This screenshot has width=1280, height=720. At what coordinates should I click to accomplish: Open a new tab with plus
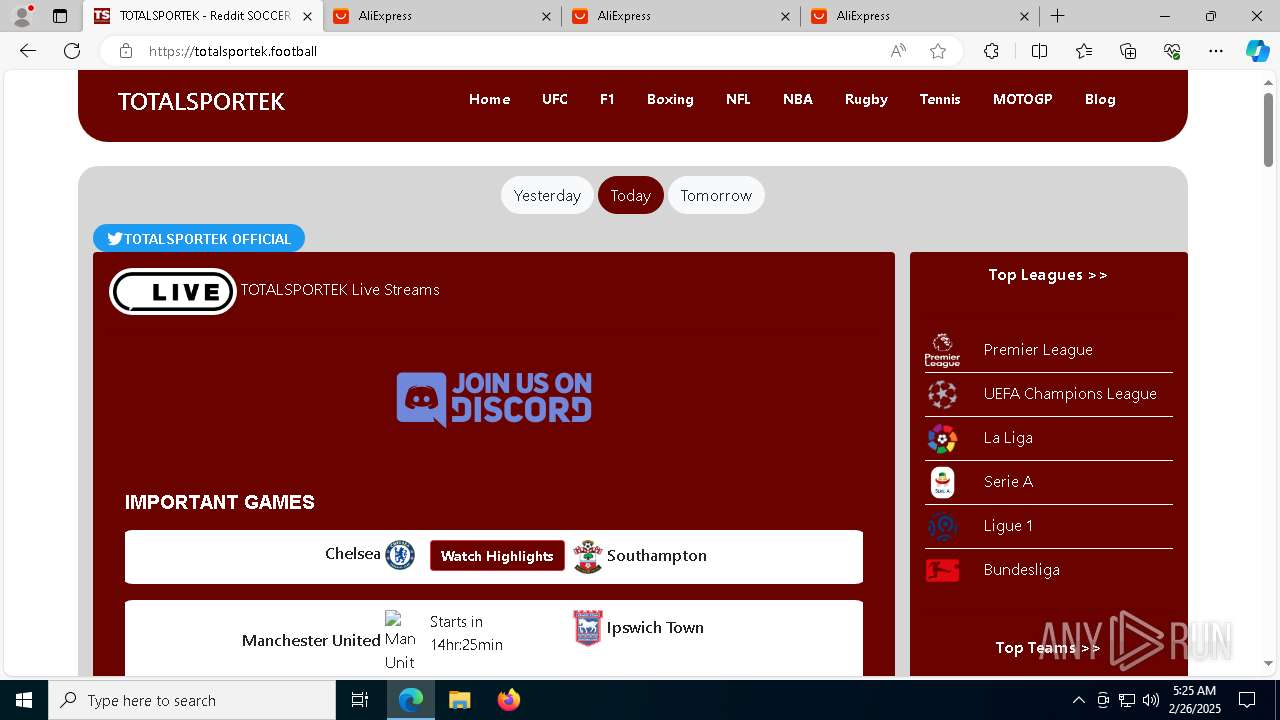point(1057,16)
